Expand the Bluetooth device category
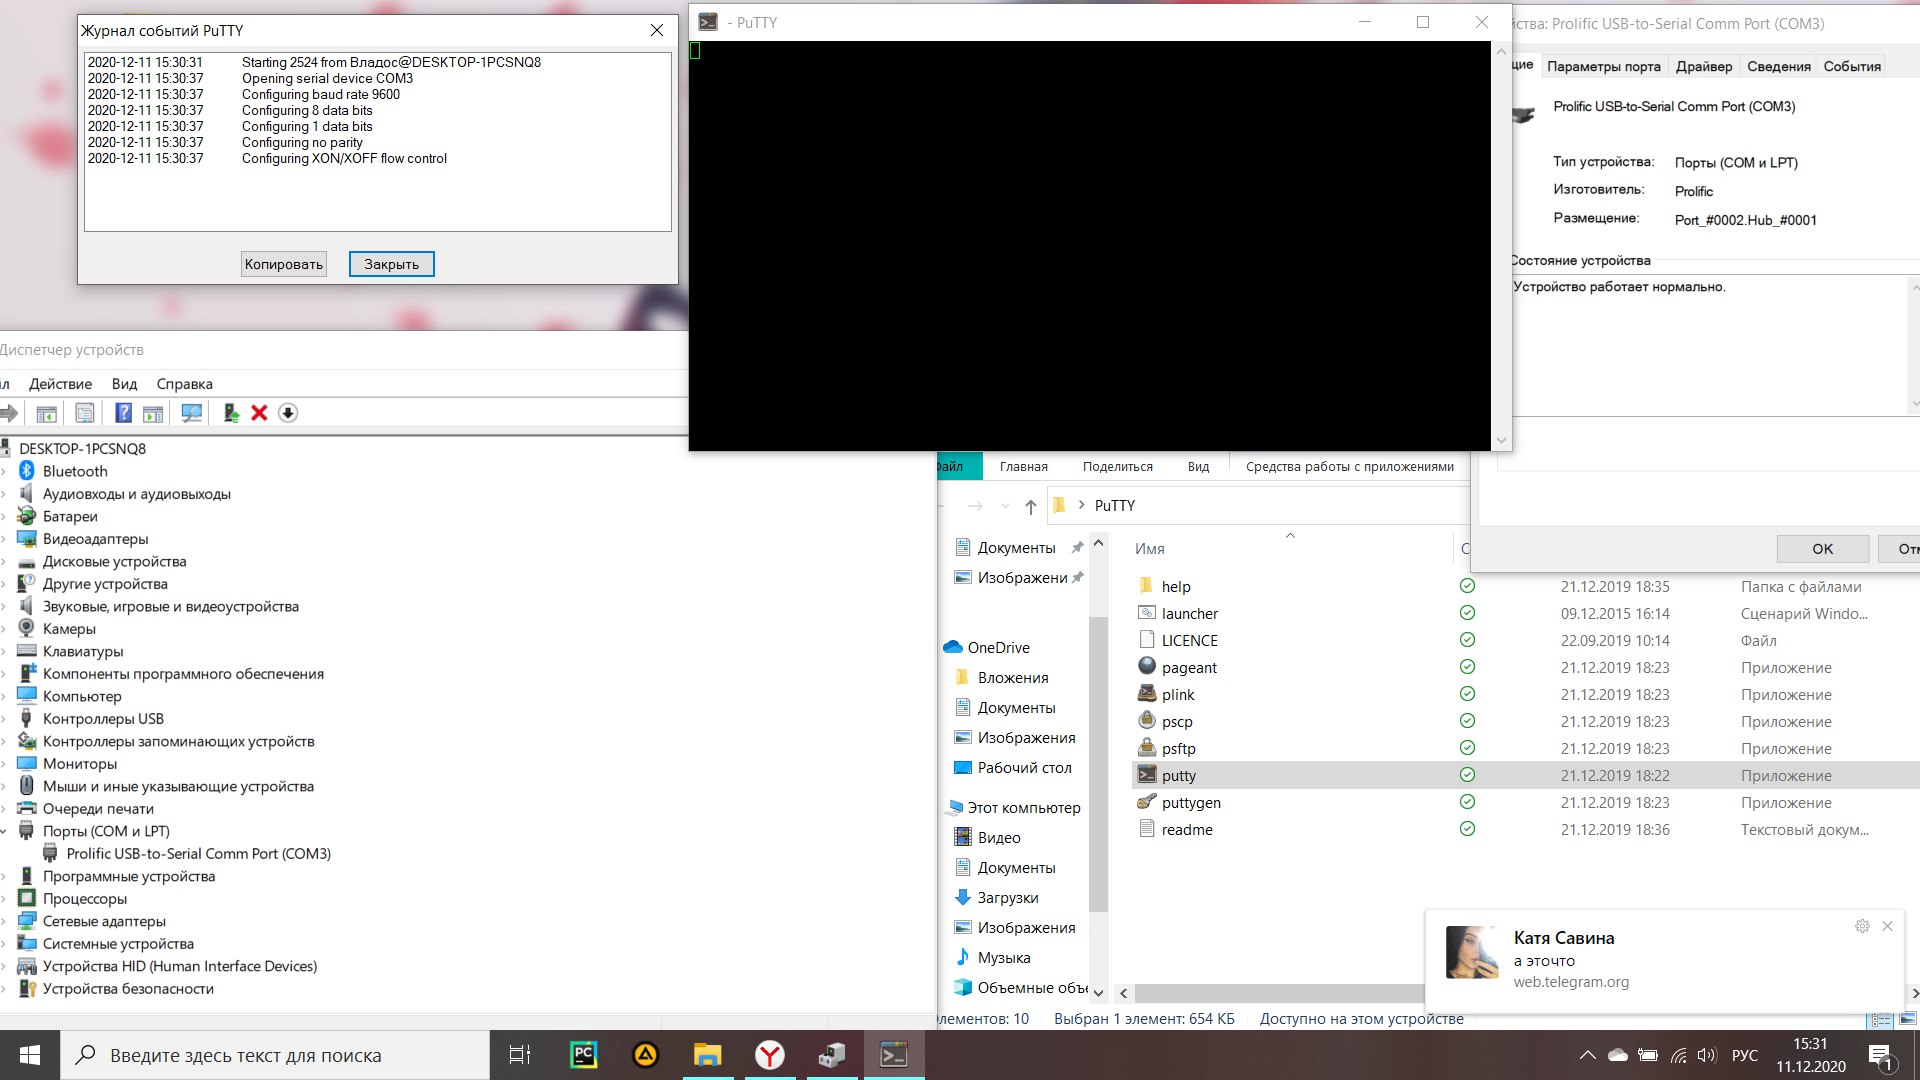This screenshot has height=1080, width=1920. click(x=4, y=471)
